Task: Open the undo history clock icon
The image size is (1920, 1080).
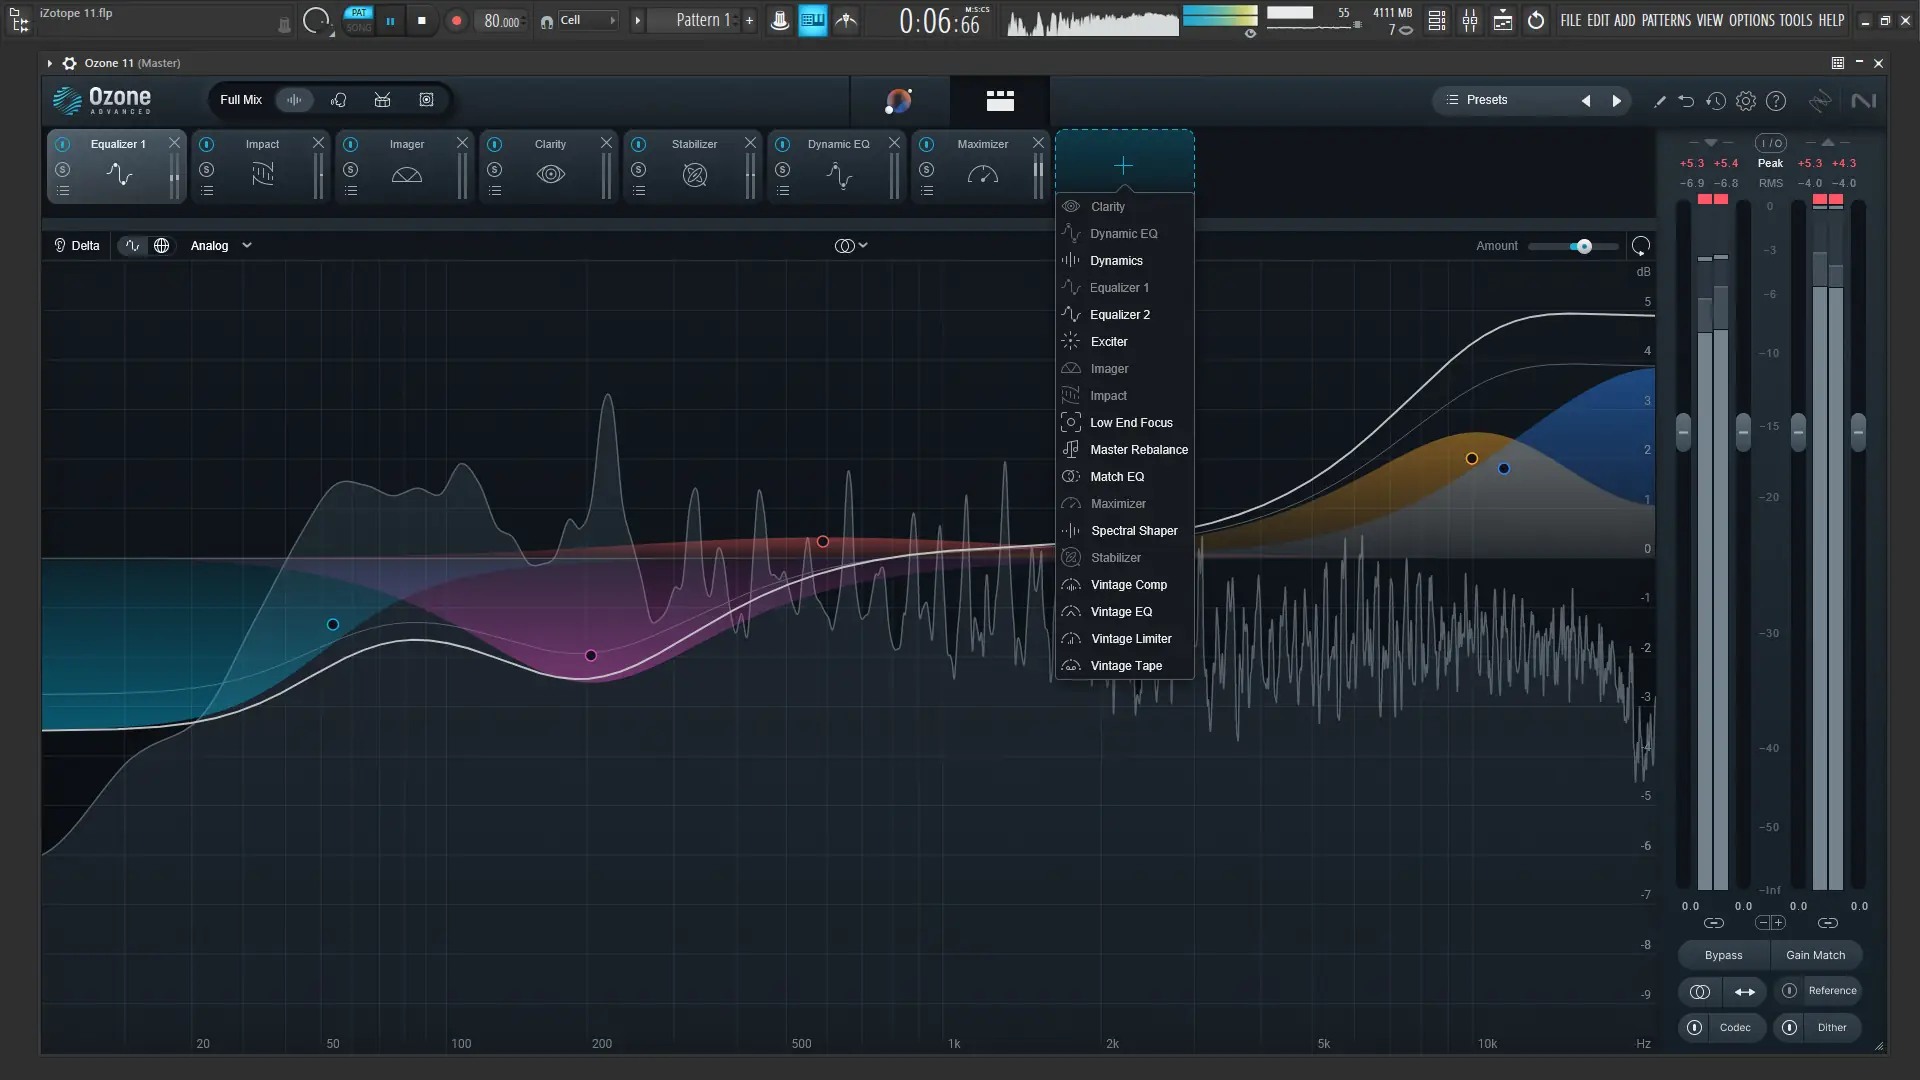Action: point(1716,101)
